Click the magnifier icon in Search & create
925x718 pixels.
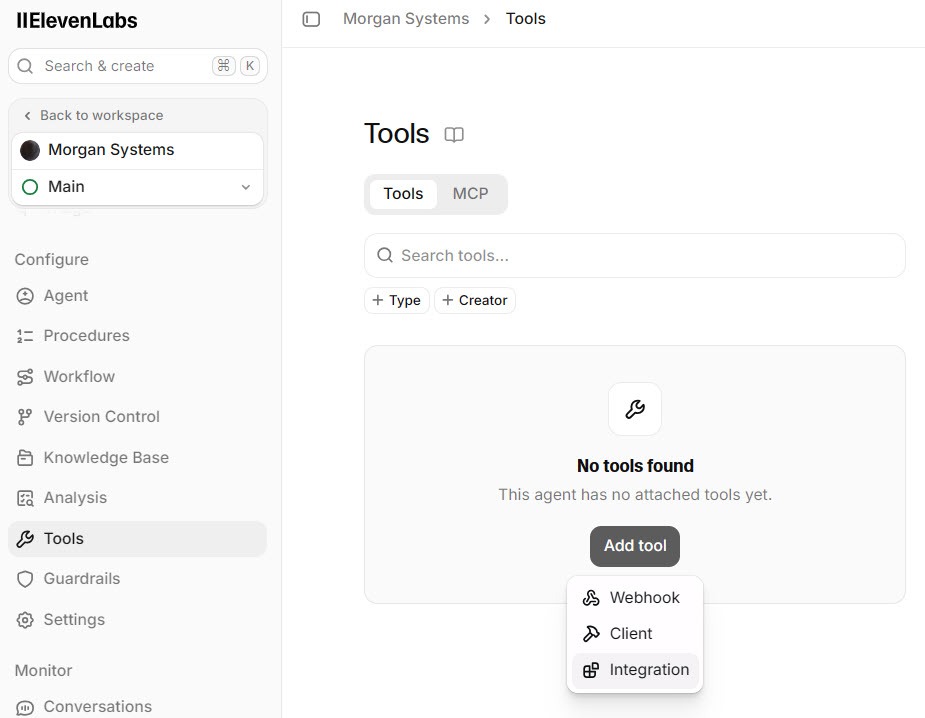tap(25, 66)
